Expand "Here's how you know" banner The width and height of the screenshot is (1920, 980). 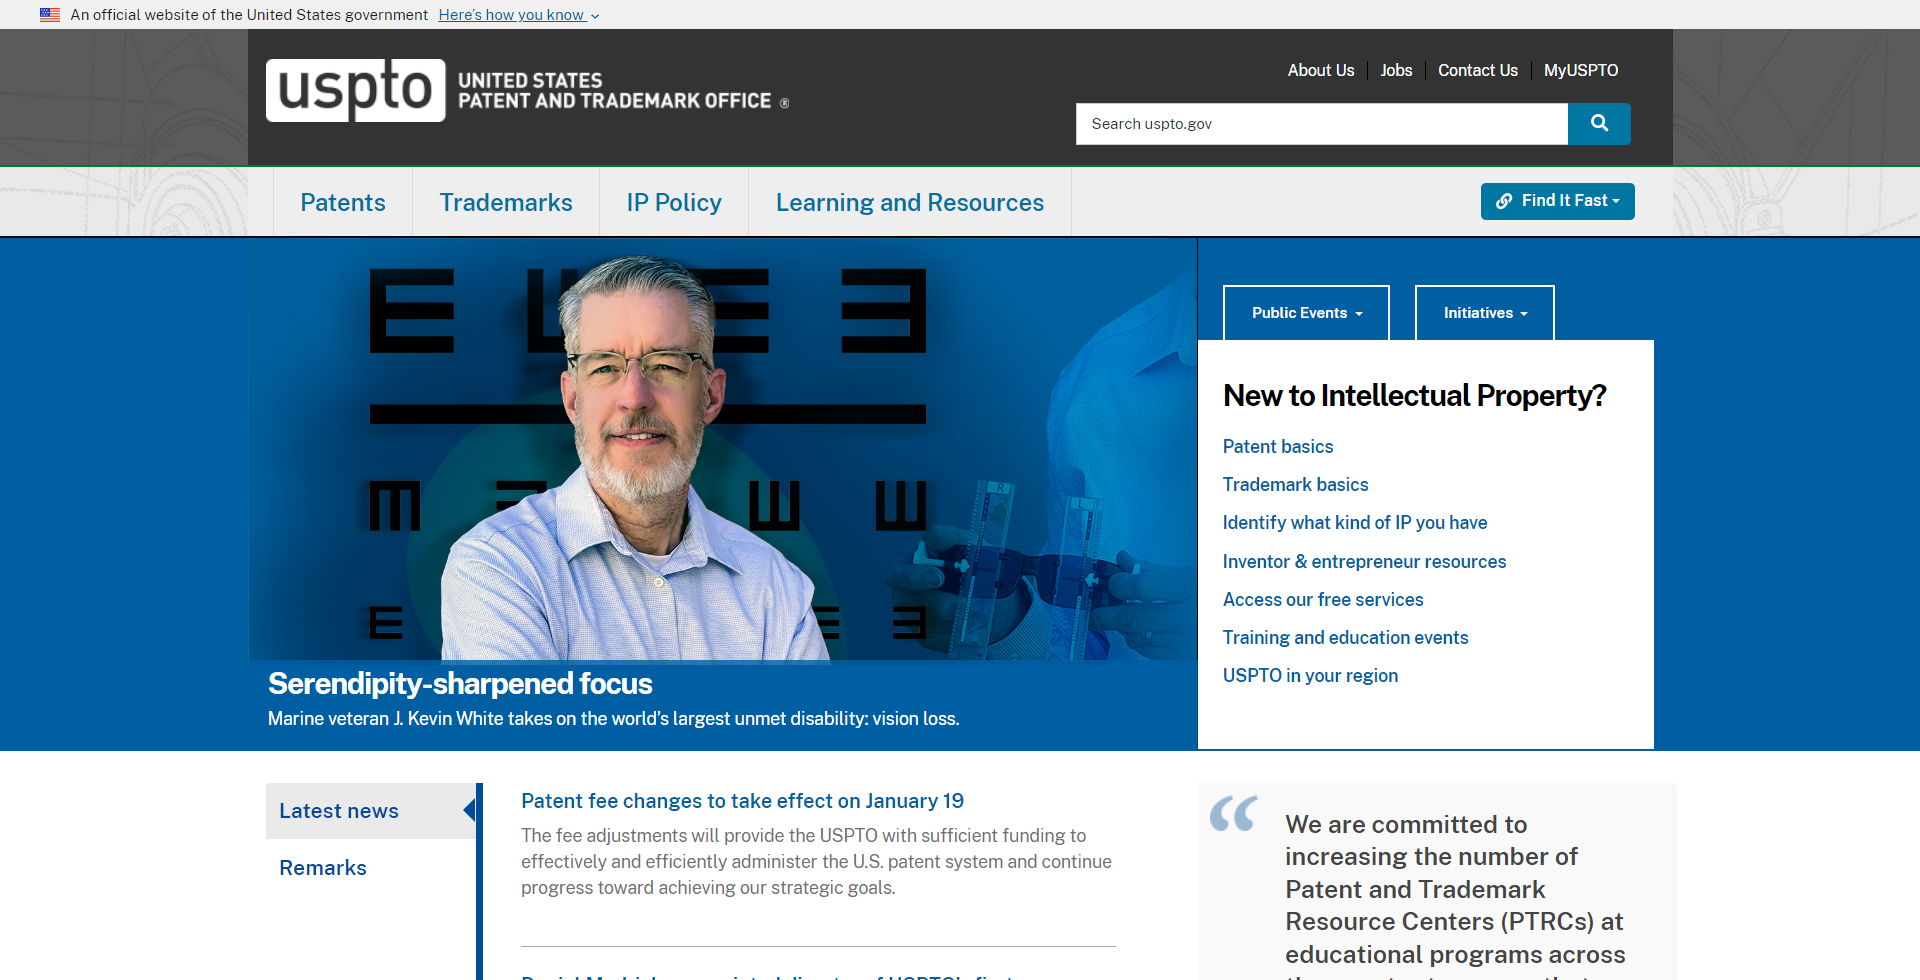pos(518,15)
